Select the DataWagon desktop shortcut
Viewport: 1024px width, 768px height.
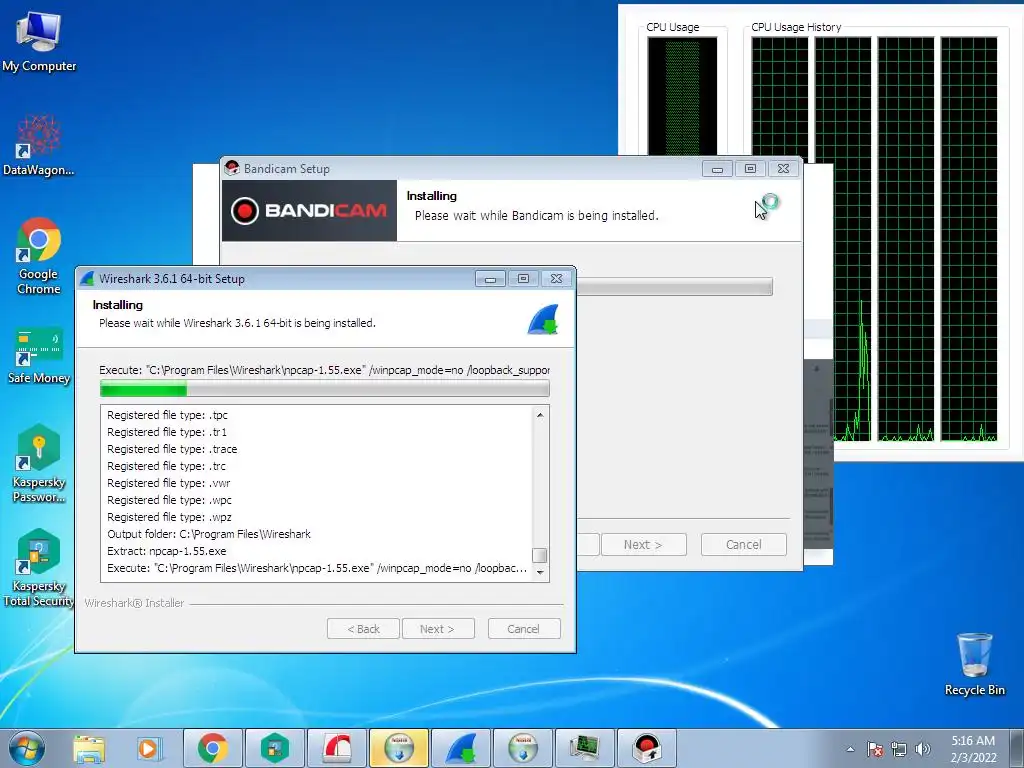pos(39,146)
